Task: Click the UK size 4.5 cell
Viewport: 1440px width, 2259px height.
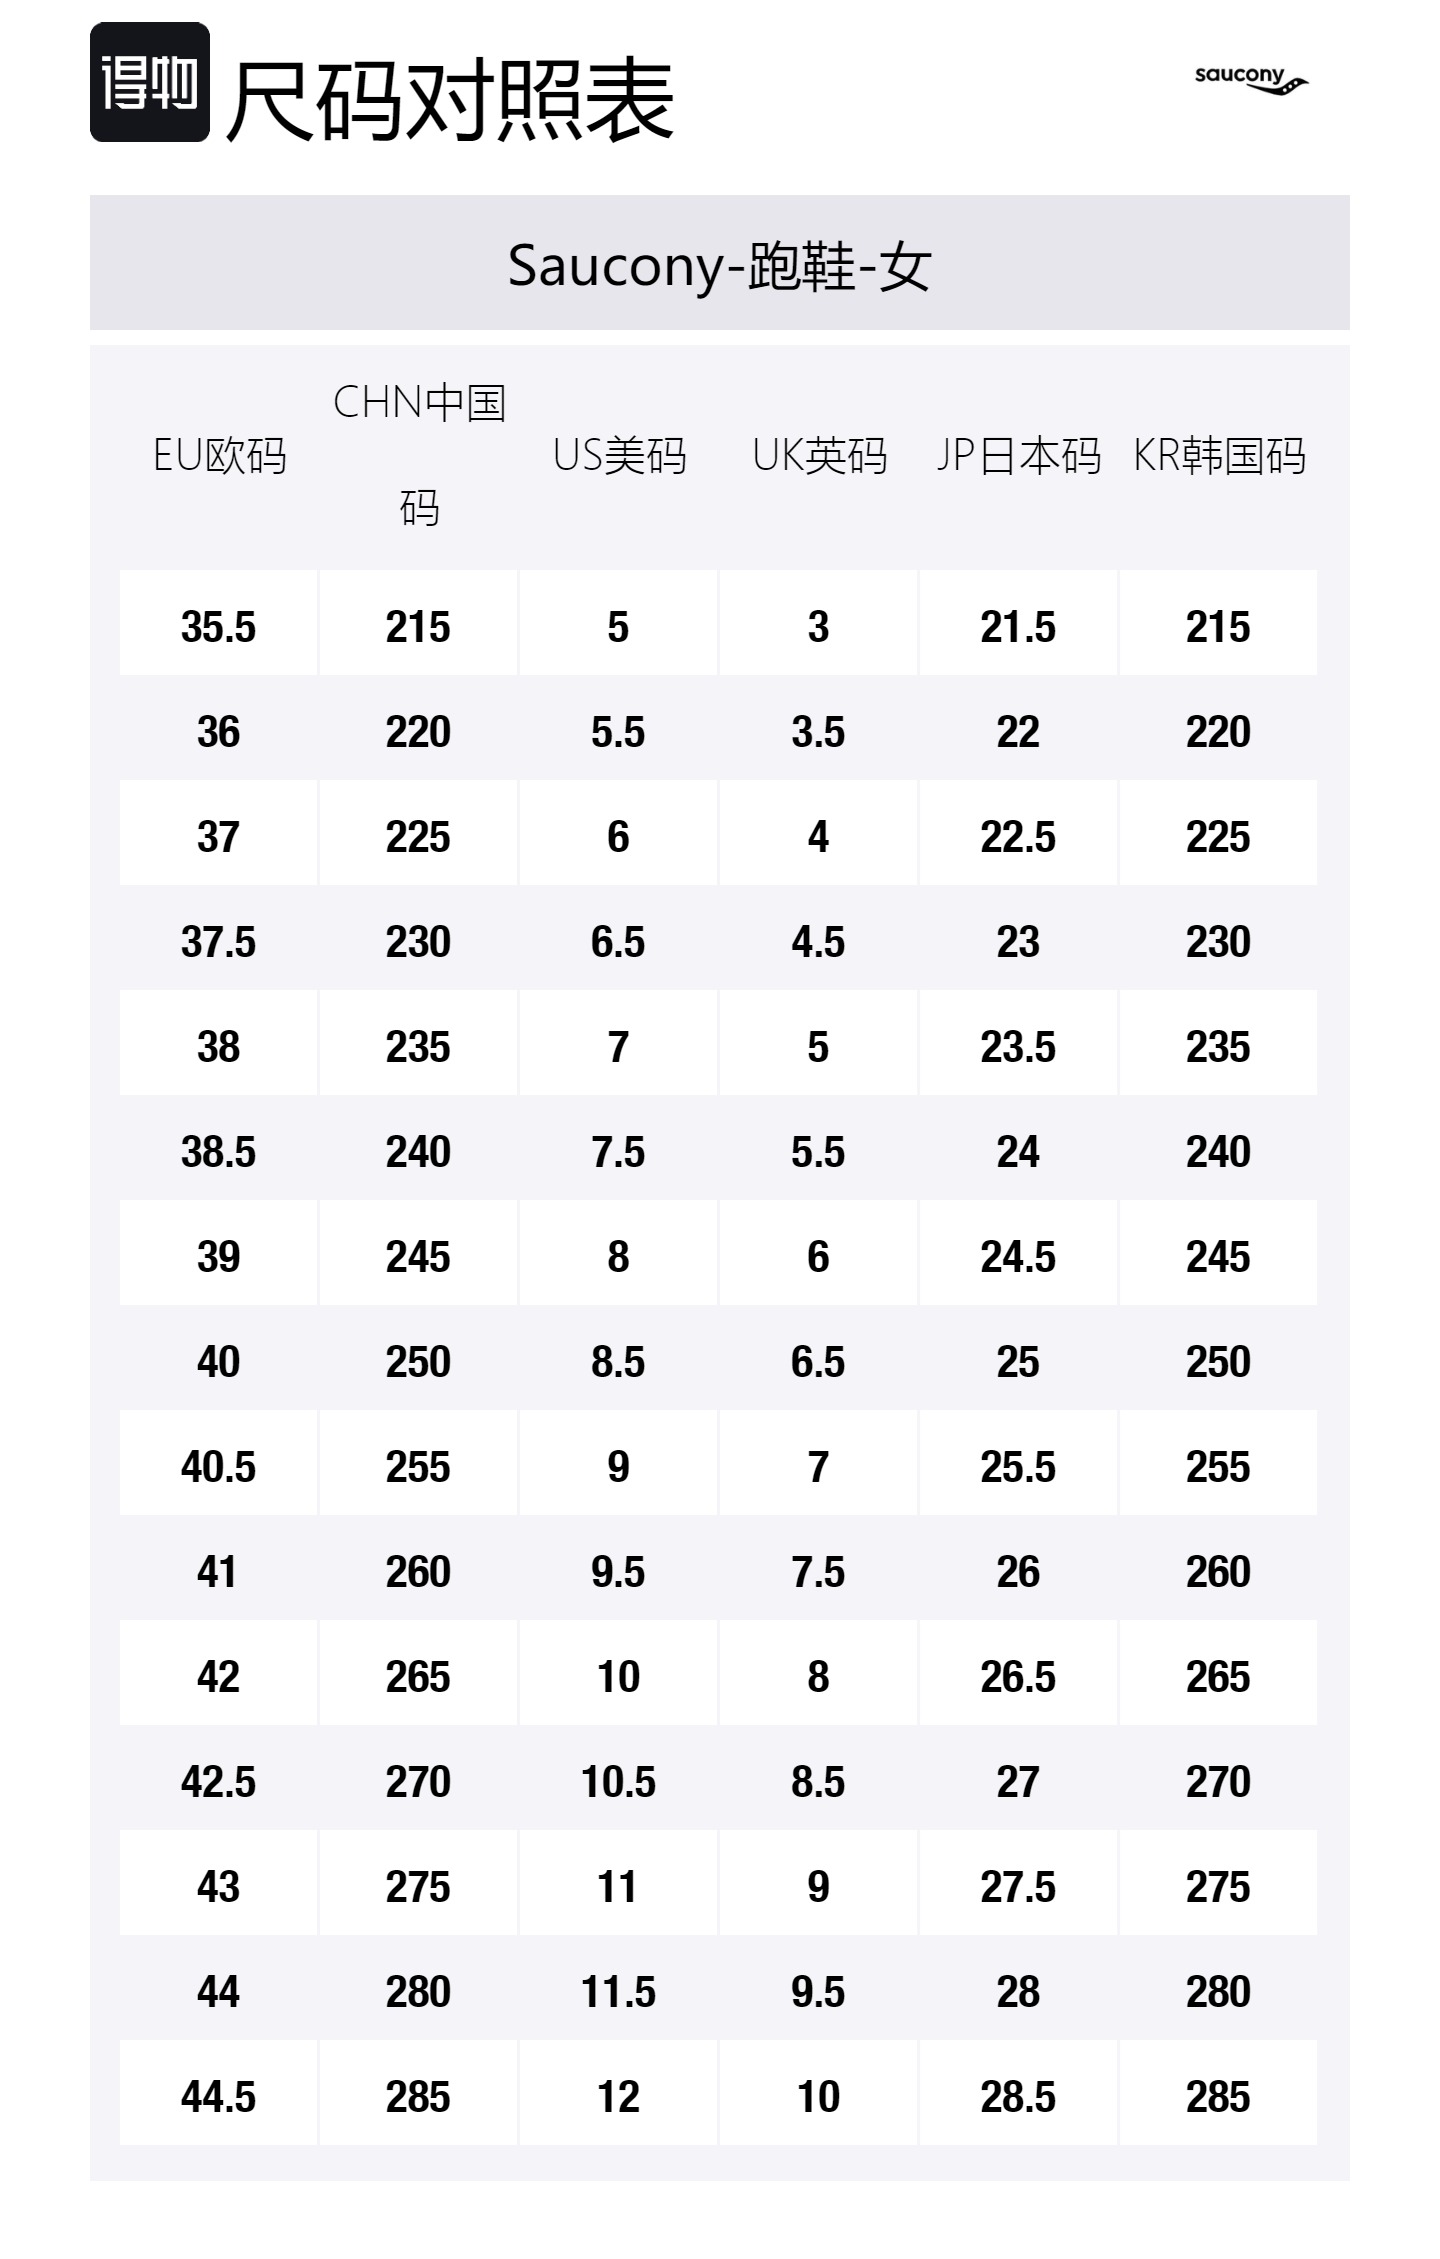Action: (x=818, y=942)
